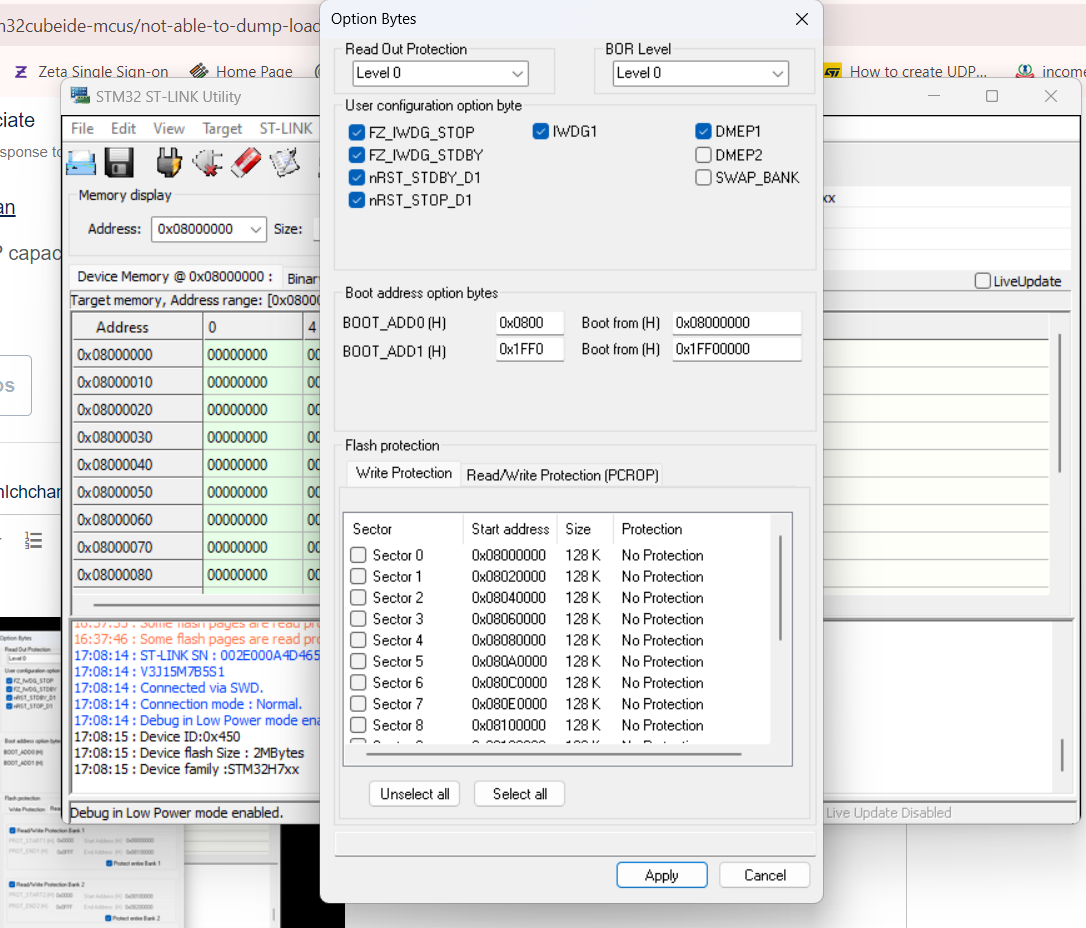Click the Apply button
Image resolution: width=1086 pixels, height=928 pixels.
pyautogui.click(x=661, y=874)
